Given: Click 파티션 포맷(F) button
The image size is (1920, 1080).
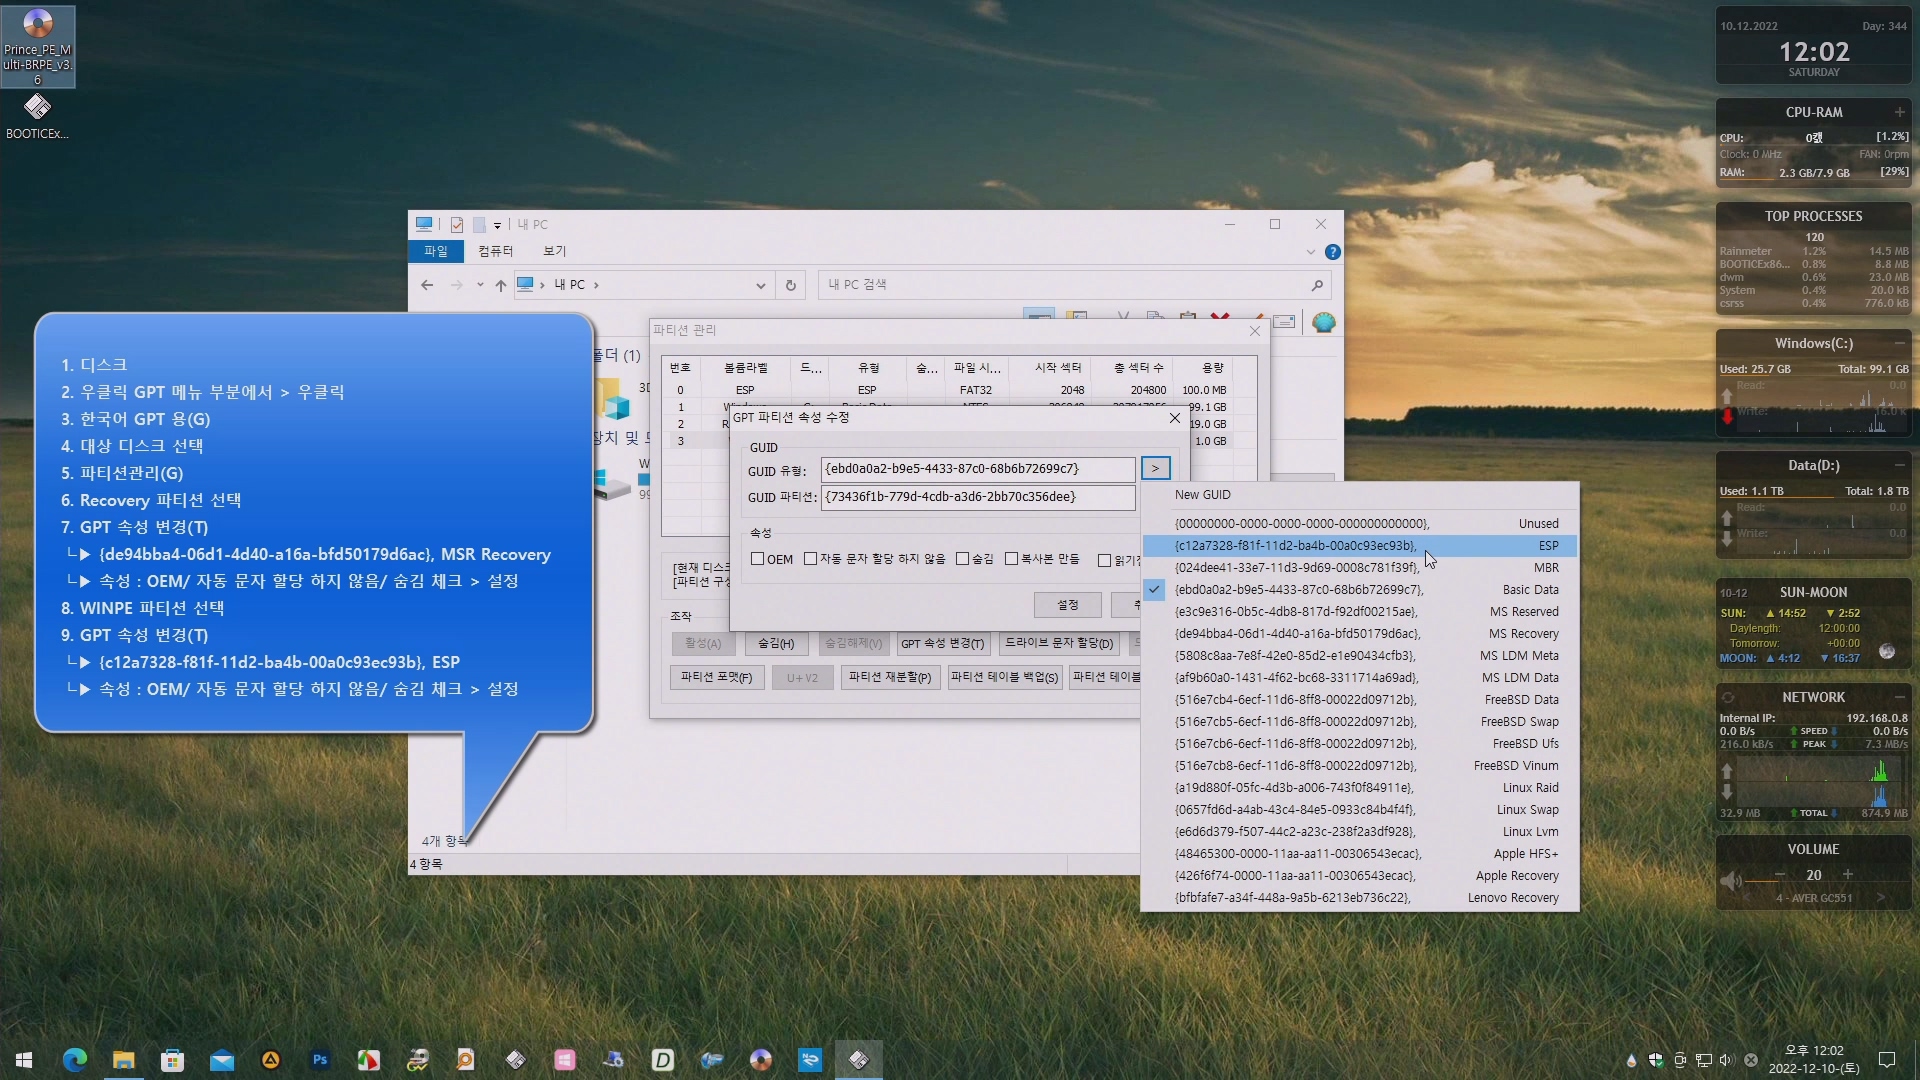Looking at the screenshot, I should [x=716, y=677].
